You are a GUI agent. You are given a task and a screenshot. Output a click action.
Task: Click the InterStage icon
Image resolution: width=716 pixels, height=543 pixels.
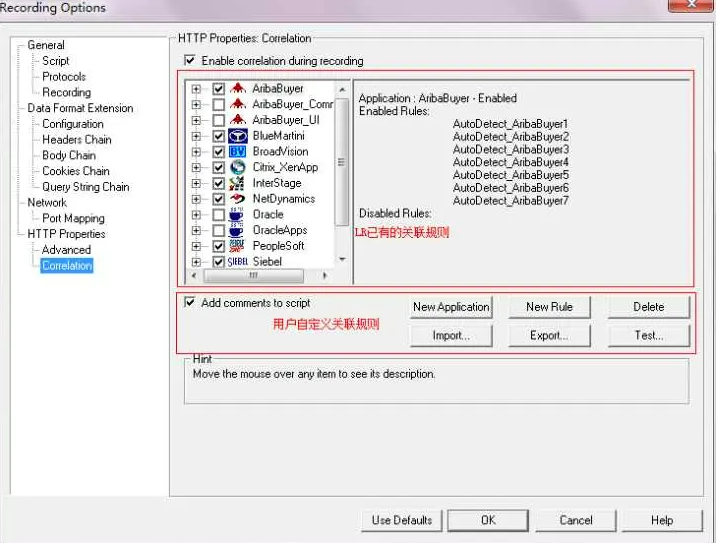pyautogui.click(x=237, y=183)
